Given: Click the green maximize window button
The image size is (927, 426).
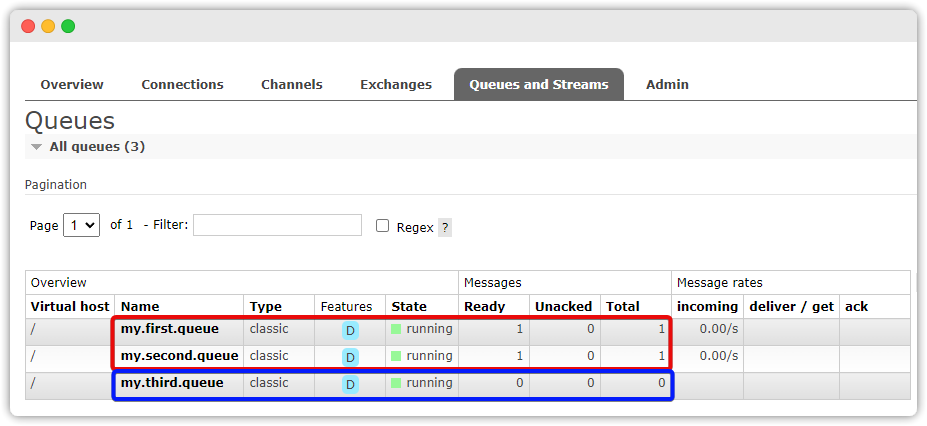Looking at the screenshot, I should click(68, 26).
